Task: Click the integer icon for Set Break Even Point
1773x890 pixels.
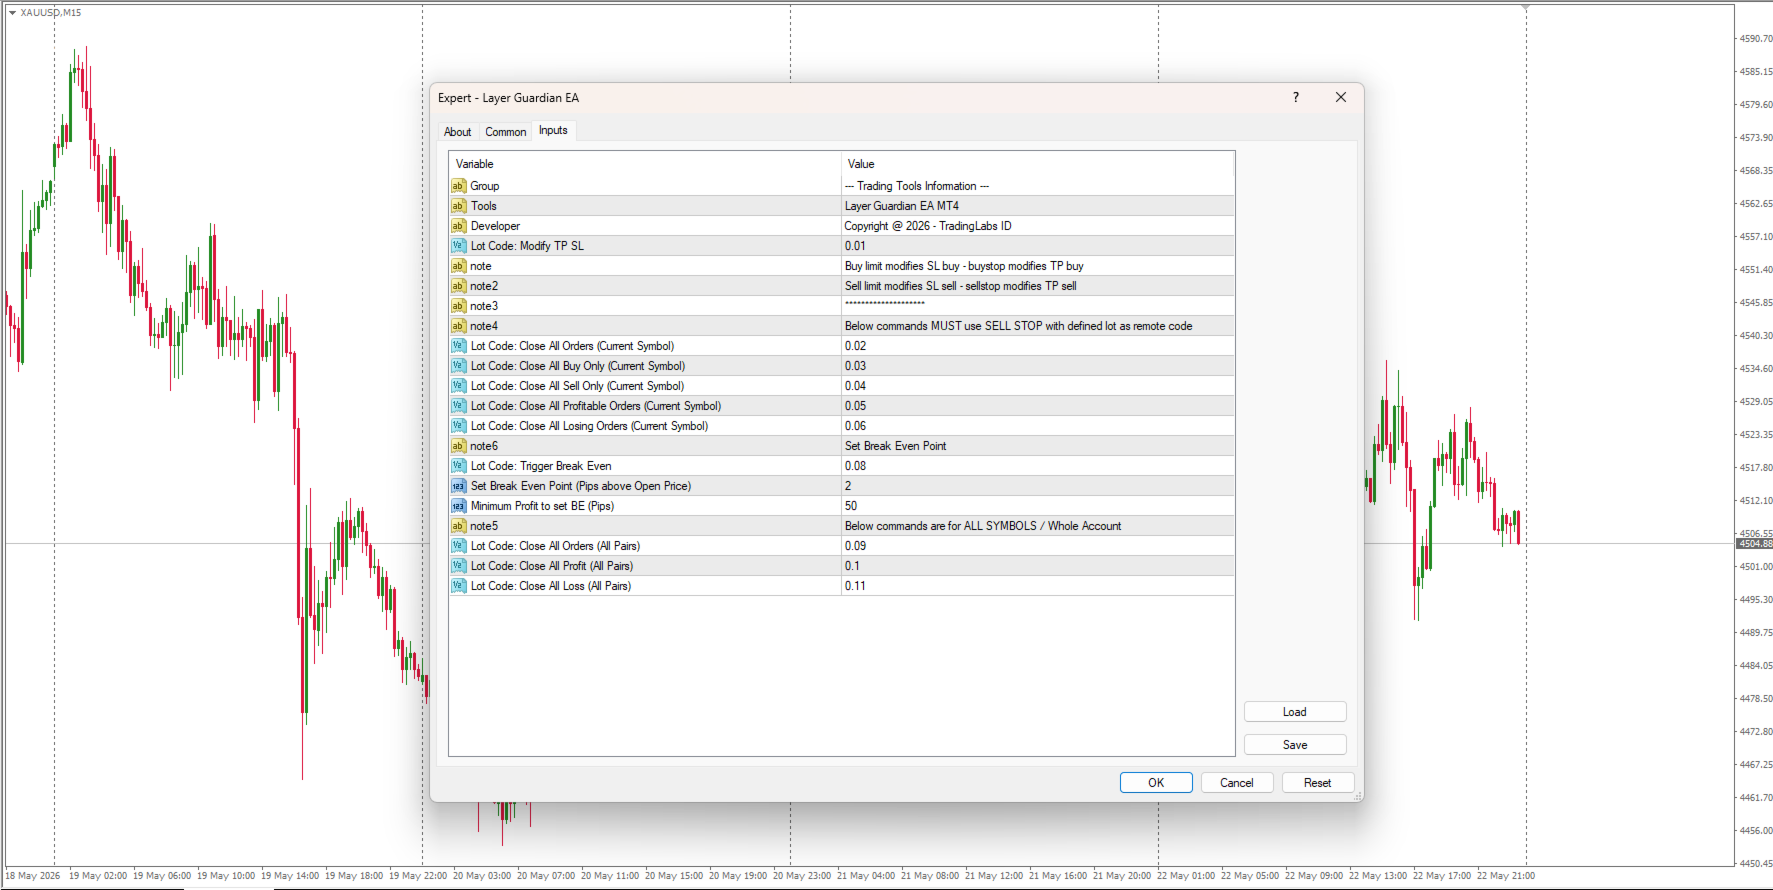Action: point(458,486)
